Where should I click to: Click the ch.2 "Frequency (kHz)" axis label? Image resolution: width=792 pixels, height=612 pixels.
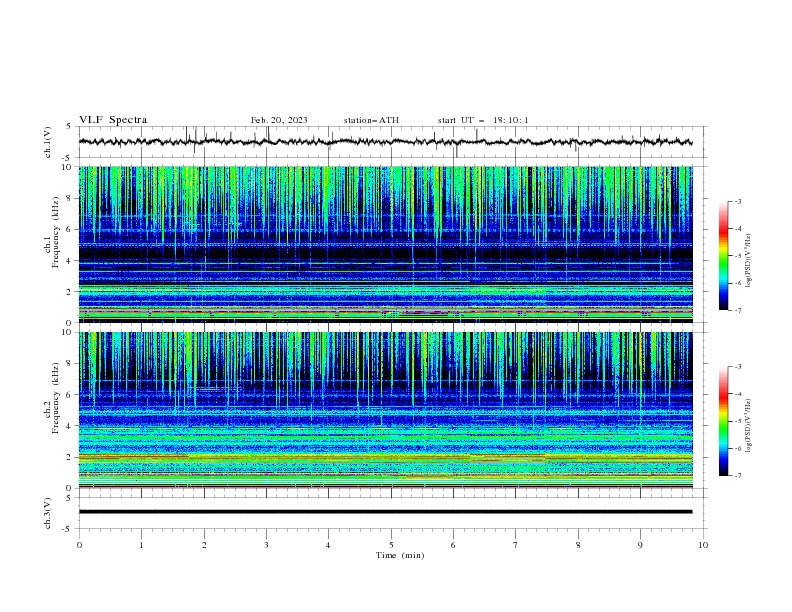click(x=55, y=398)
